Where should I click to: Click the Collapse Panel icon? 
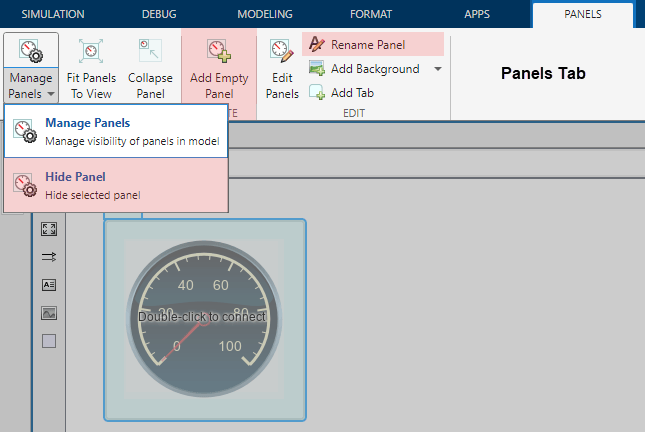point(150,51)
